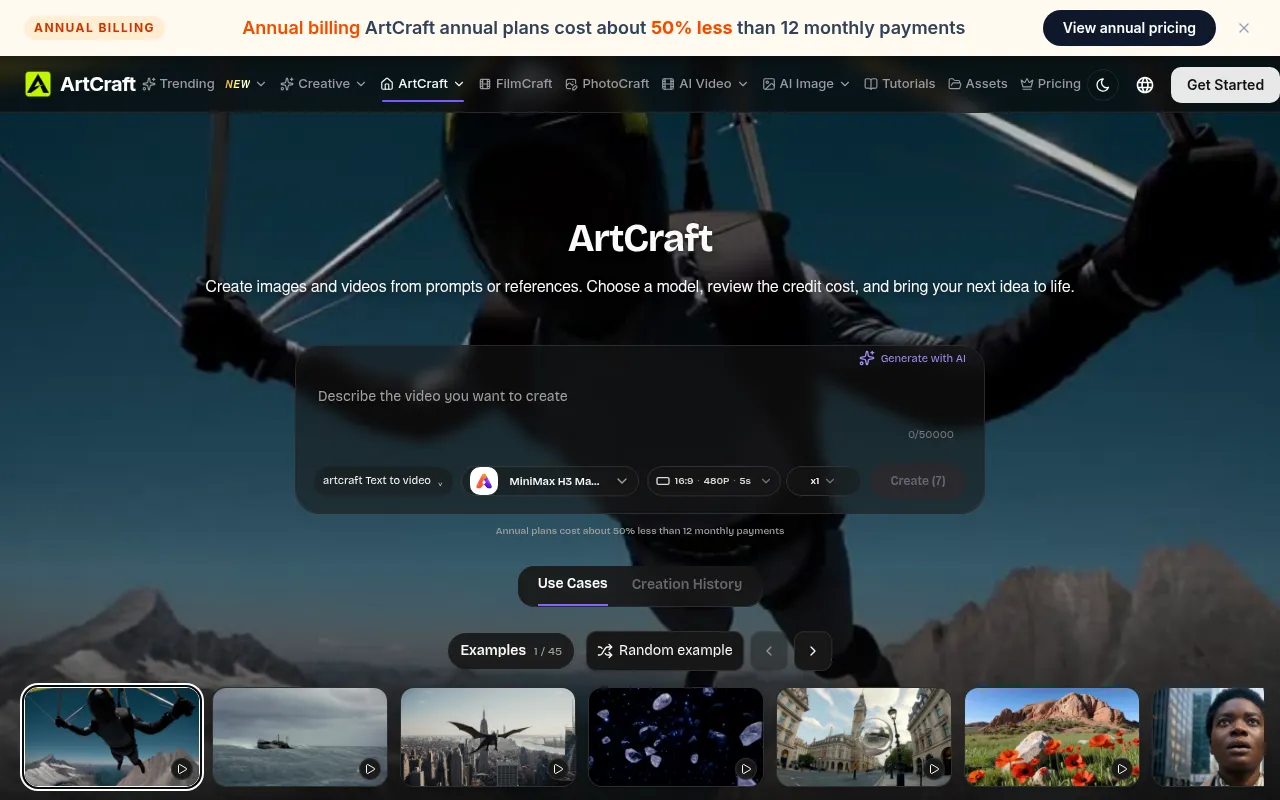This screenshot has width=1280, height=800.
Task: Play the dragon over city example
Action: (558, 768)
